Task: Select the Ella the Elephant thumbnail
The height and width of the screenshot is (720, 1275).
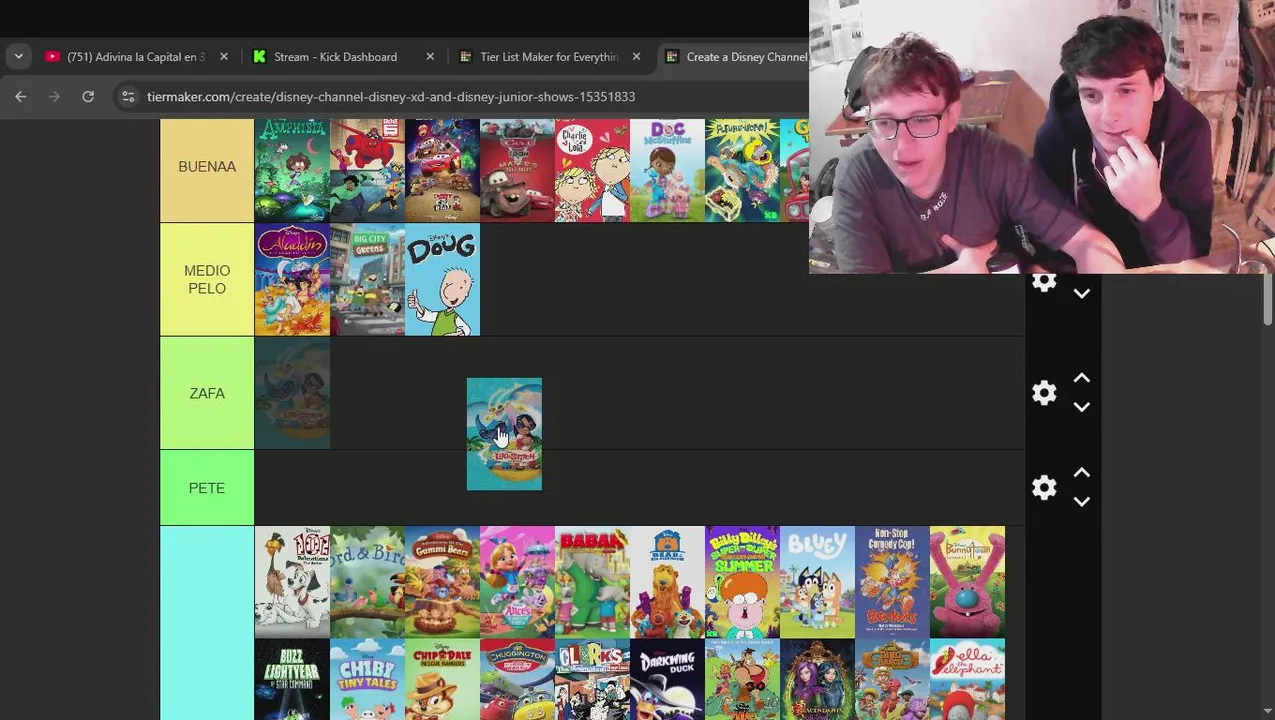Action: 967,680
